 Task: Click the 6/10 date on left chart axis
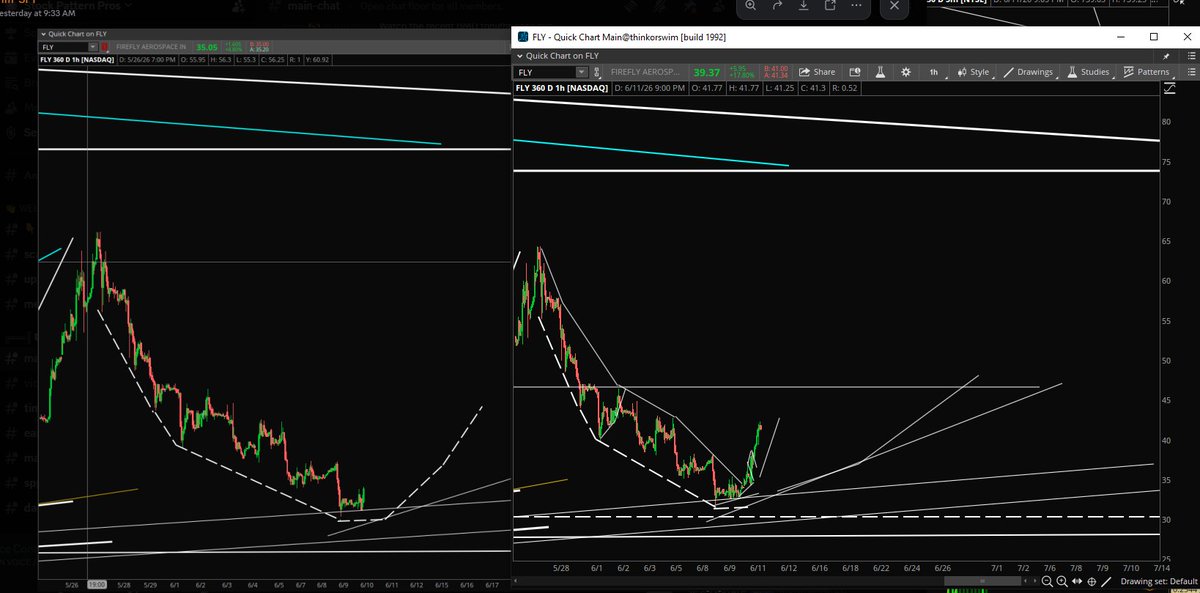tap(367, 583)
